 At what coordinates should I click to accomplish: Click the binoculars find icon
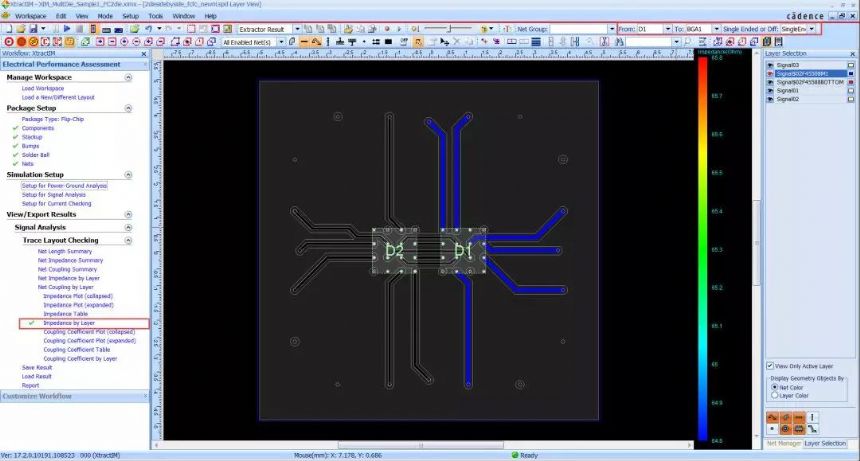(x=619, y=42)
